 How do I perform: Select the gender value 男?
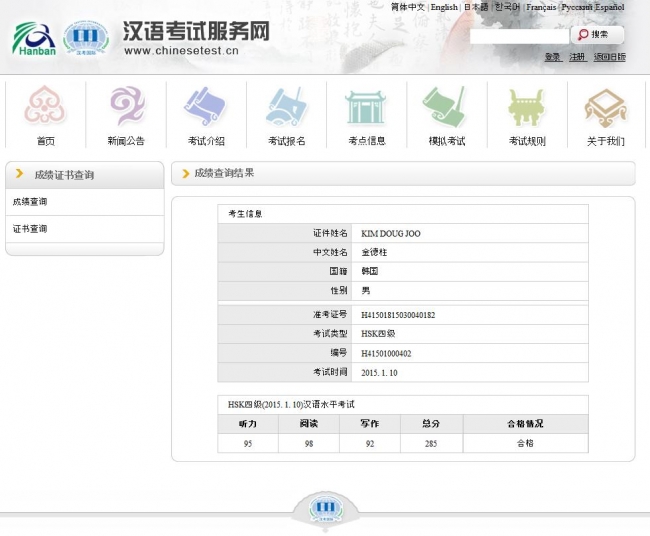(365, 290)
